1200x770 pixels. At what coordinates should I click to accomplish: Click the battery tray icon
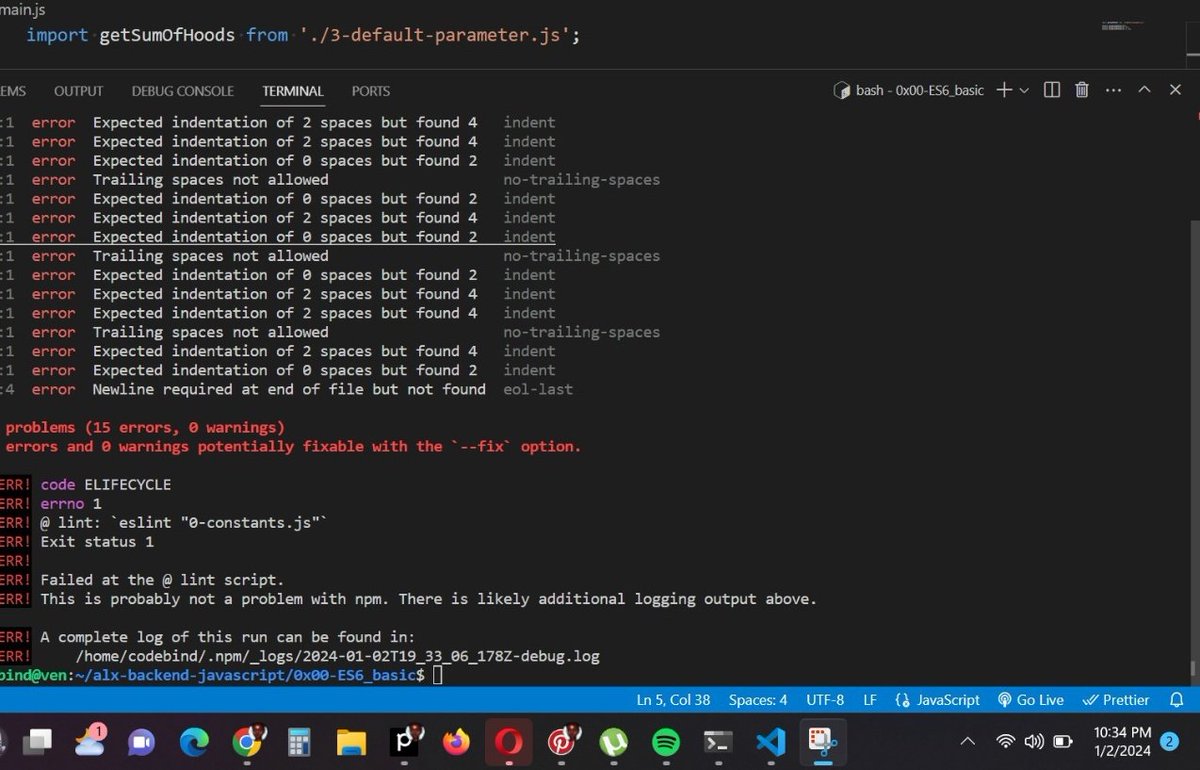click(x=1063, y=741)
